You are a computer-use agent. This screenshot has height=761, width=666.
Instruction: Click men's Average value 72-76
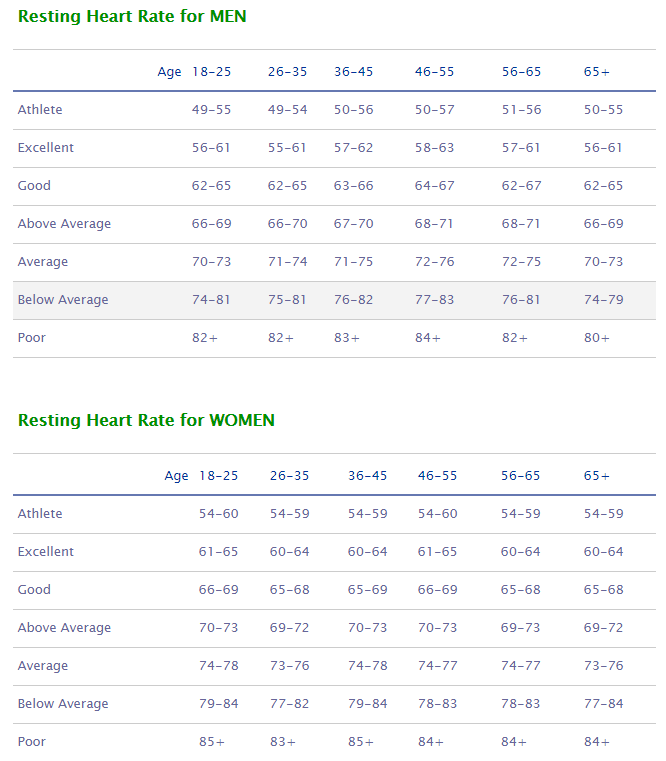tap(434, 262)
